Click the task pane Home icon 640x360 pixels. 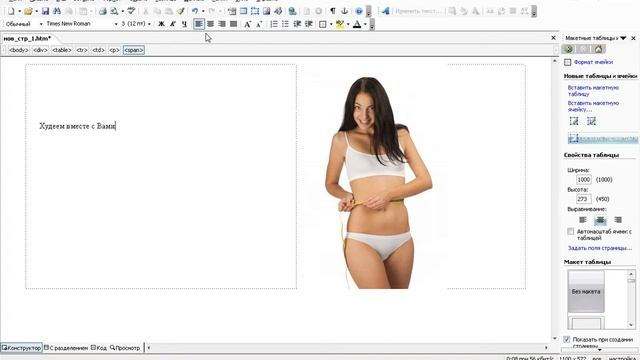(598, 49)
